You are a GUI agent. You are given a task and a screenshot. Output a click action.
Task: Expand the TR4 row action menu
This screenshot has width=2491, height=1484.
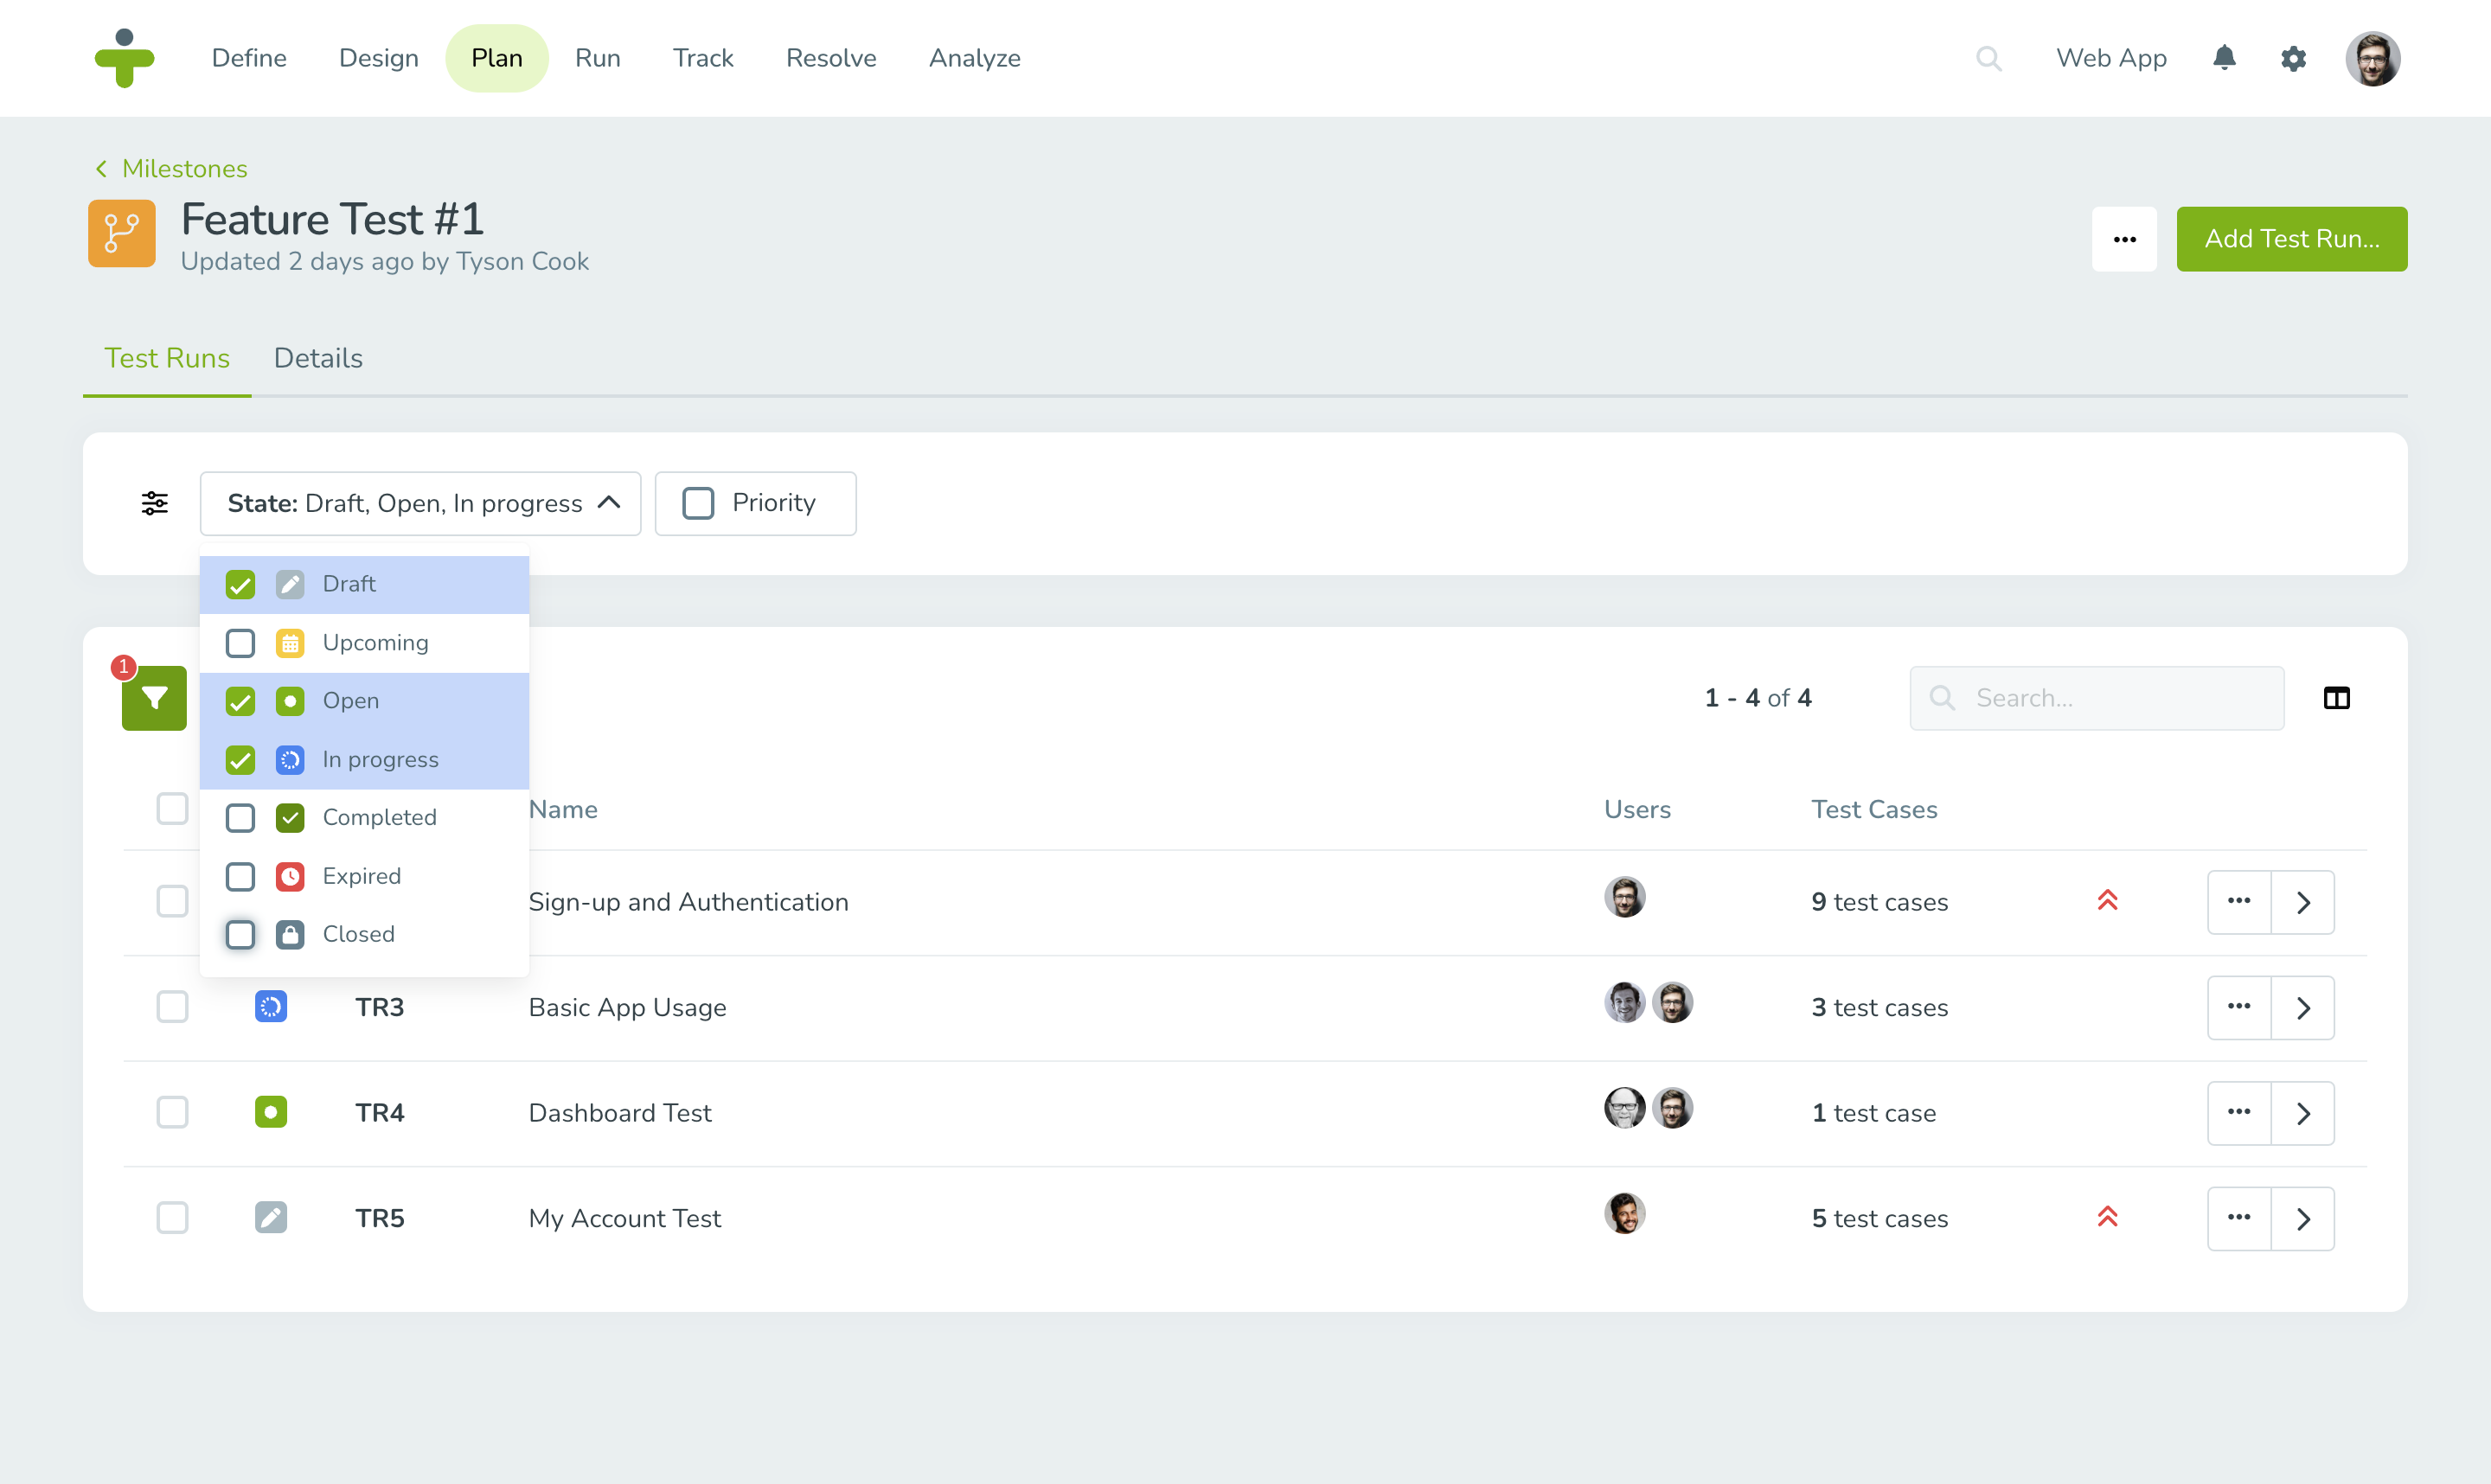coord(2238,1113)
